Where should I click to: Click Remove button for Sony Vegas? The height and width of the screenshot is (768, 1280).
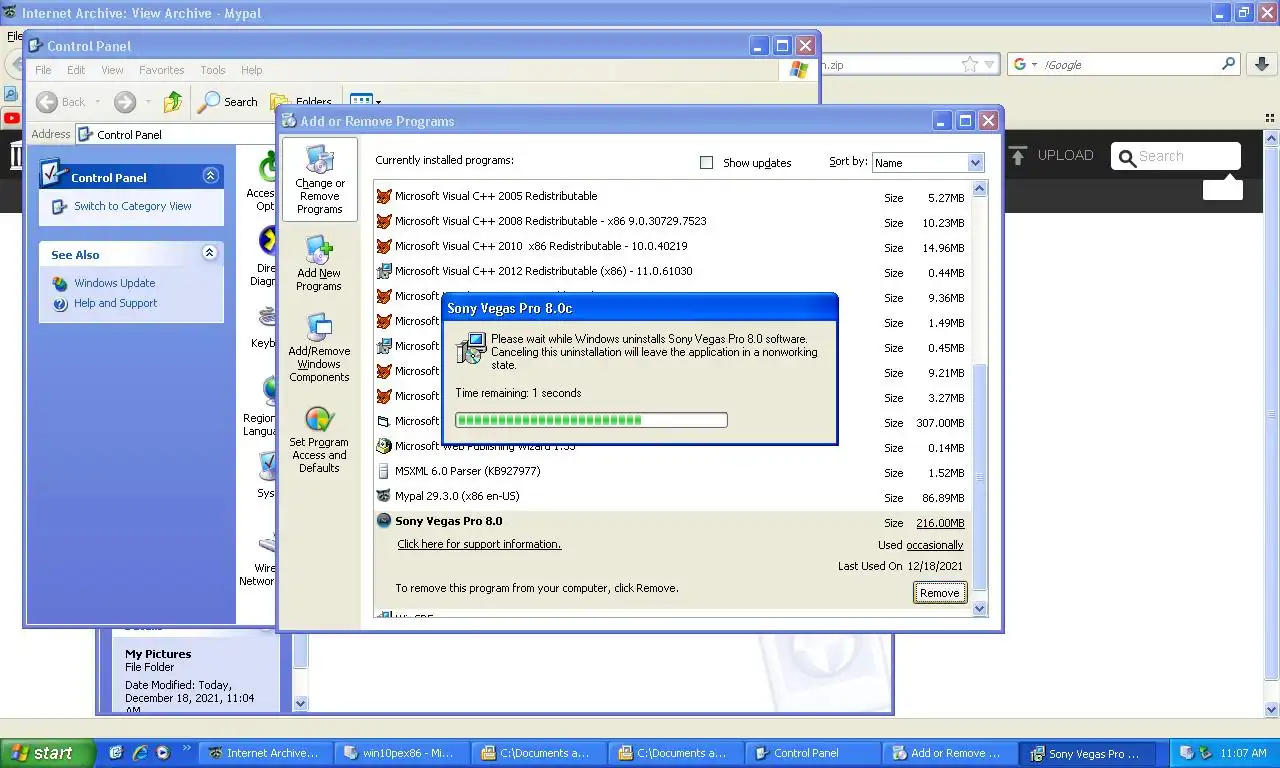[x=939, y=593]
